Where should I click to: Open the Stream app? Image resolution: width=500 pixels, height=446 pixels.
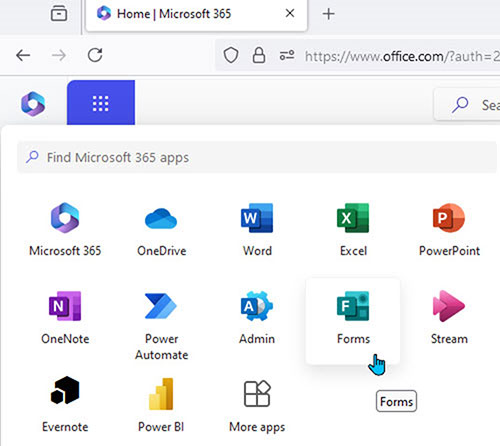click(449, 318)
